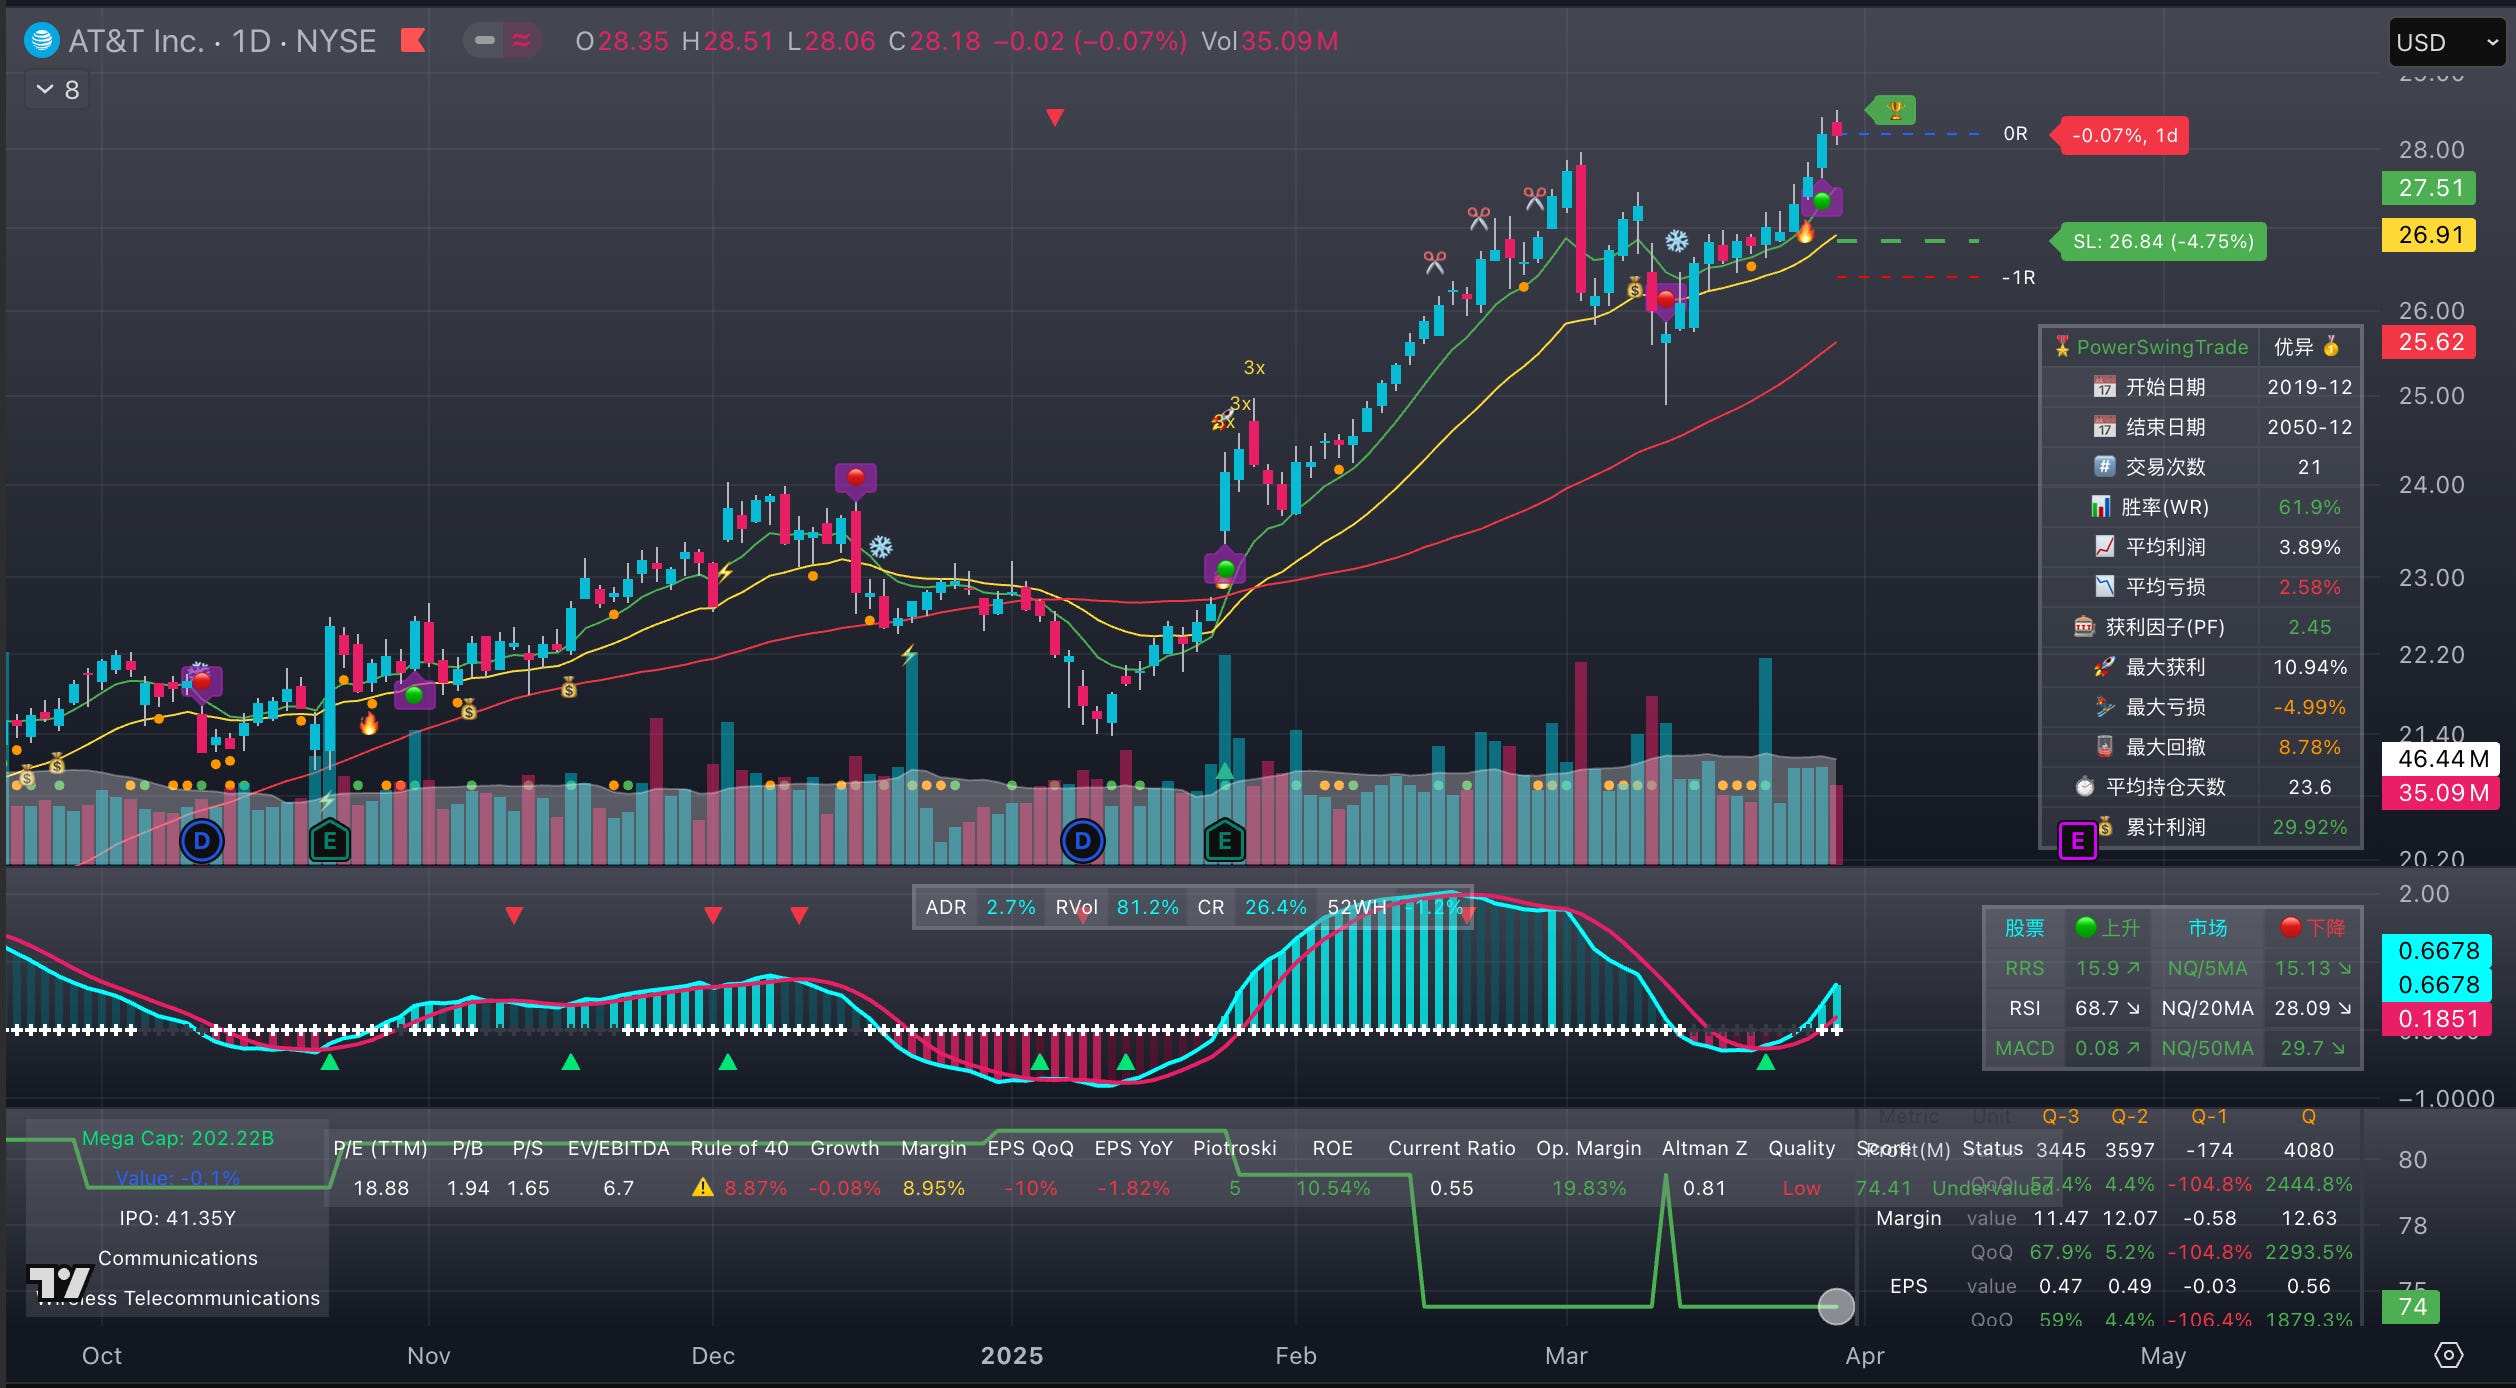
Task: Click the PowerSwingTrade table header
Action: point(2161,347)
